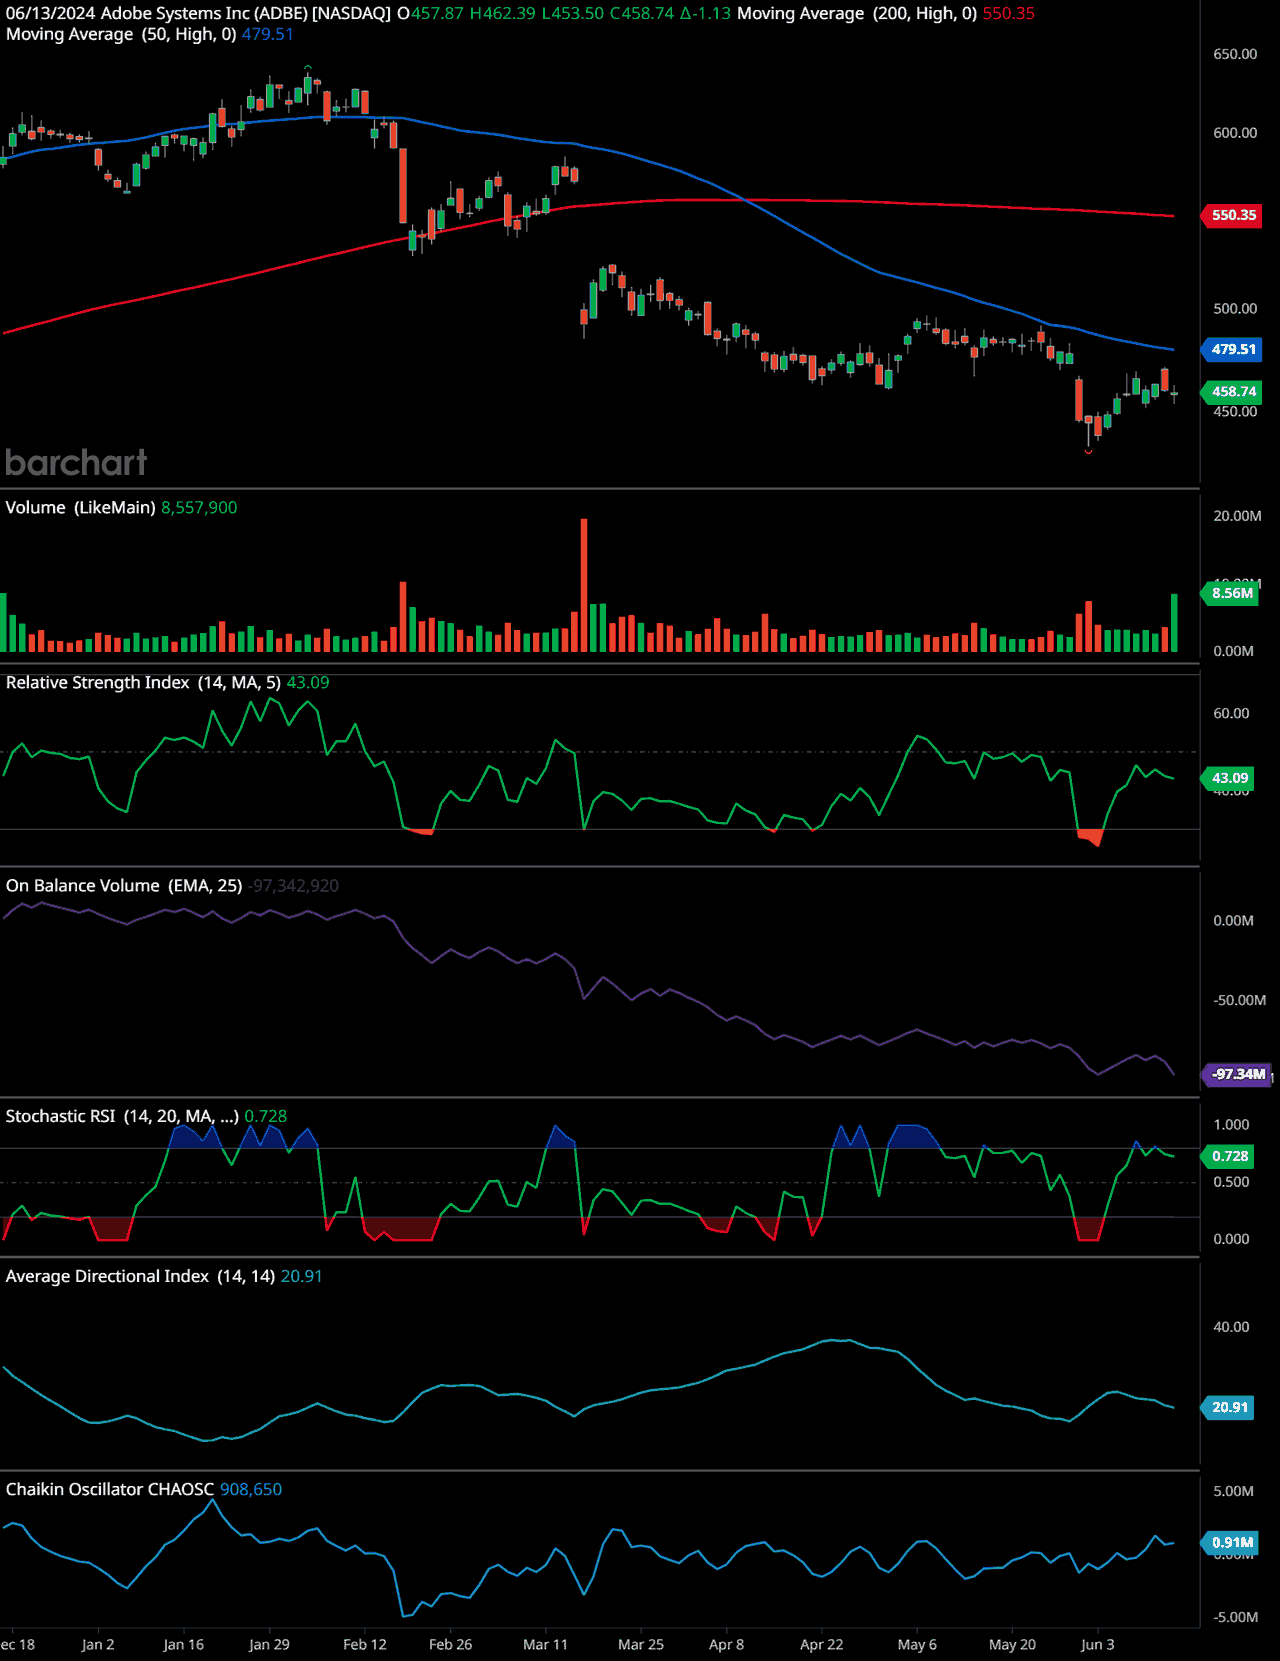Image resolution: width=1280 pixels, height=1661 pixels.
Task: Click the 0.000 Stochastic RSI axis label
Action: pyautogui.click(x=1231, y=1239)
